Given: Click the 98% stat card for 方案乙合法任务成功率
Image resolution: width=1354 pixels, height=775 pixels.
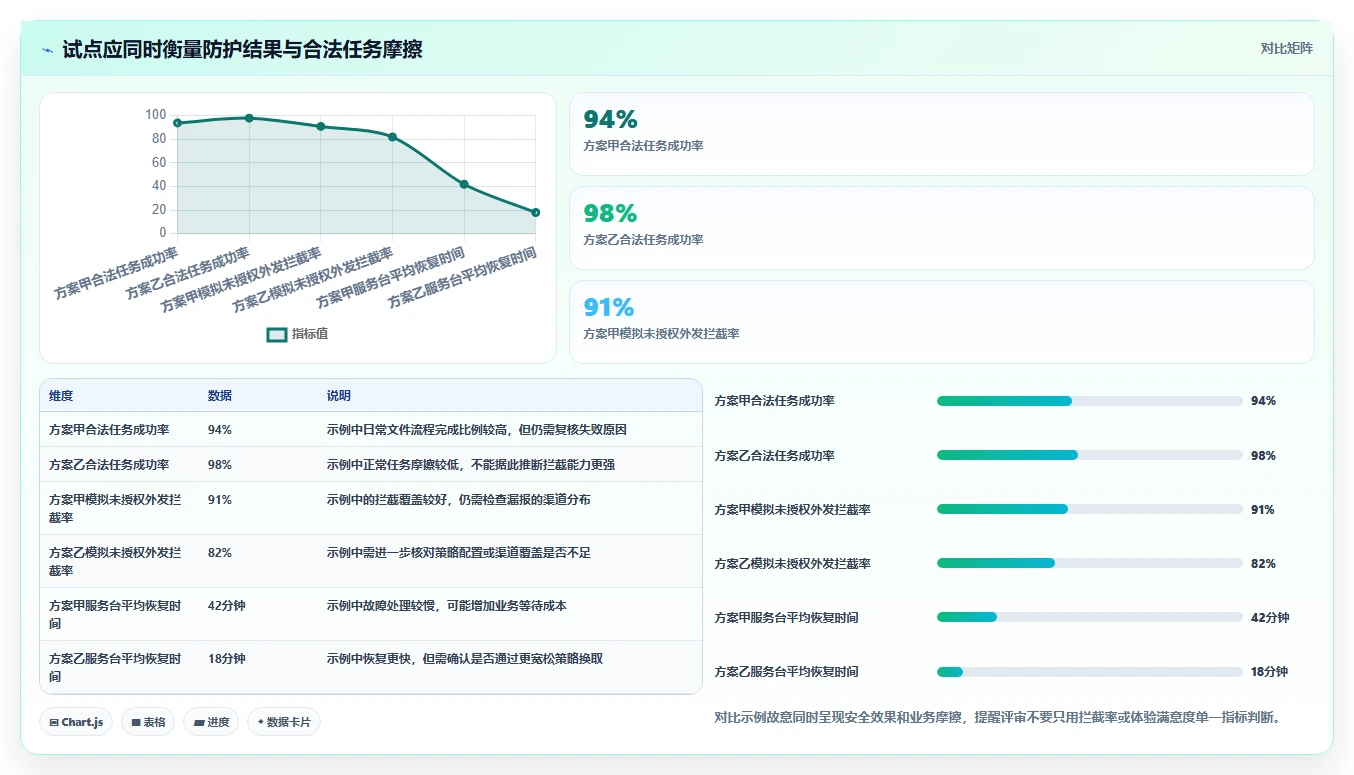Looking at the screenshot, I should click(941, 228).
